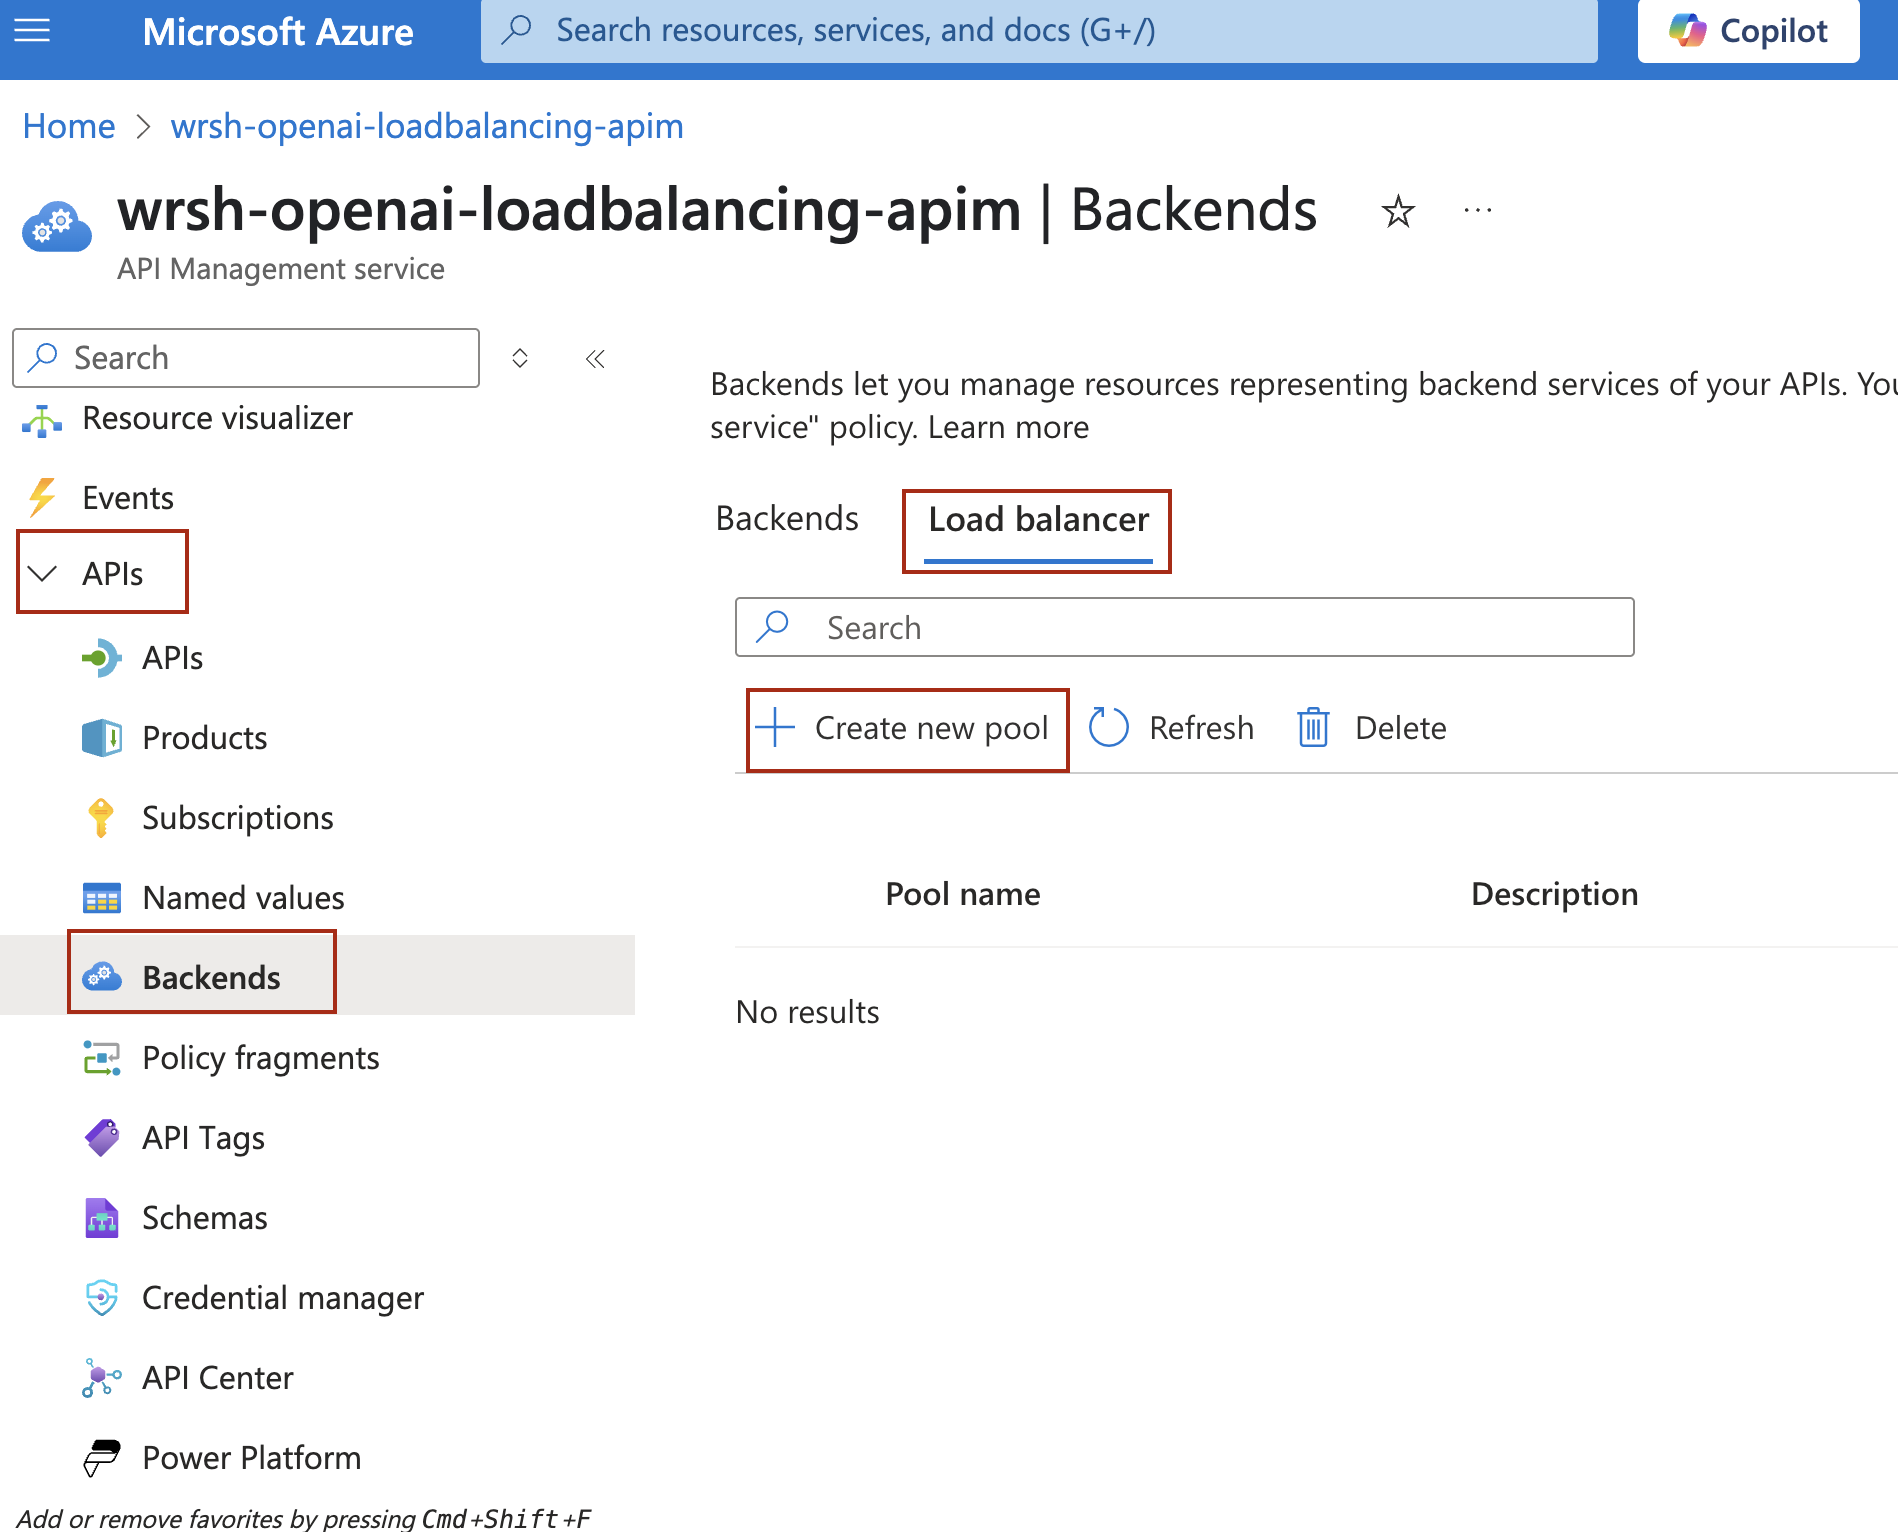Click the Power Platform icon

point(101,1458)
